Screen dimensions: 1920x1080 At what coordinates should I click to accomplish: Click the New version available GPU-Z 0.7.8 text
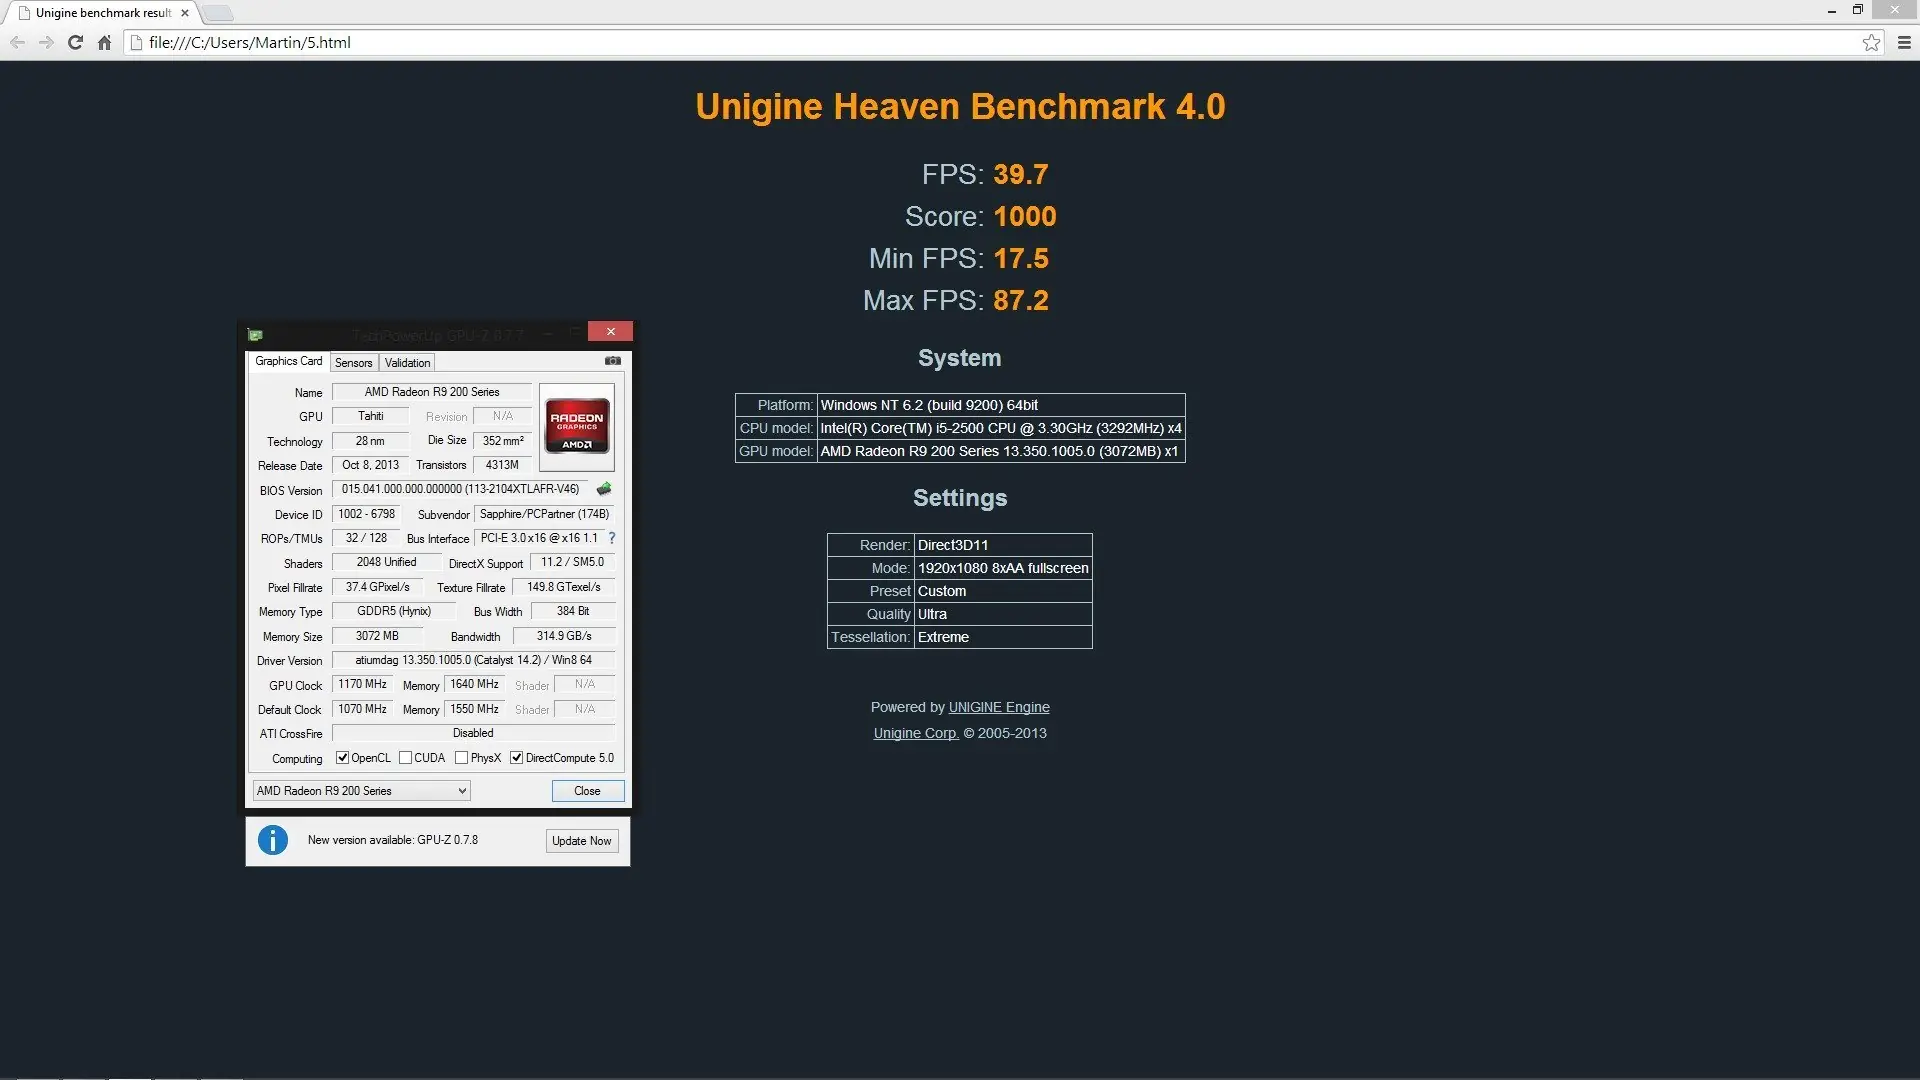click(393, 840)
